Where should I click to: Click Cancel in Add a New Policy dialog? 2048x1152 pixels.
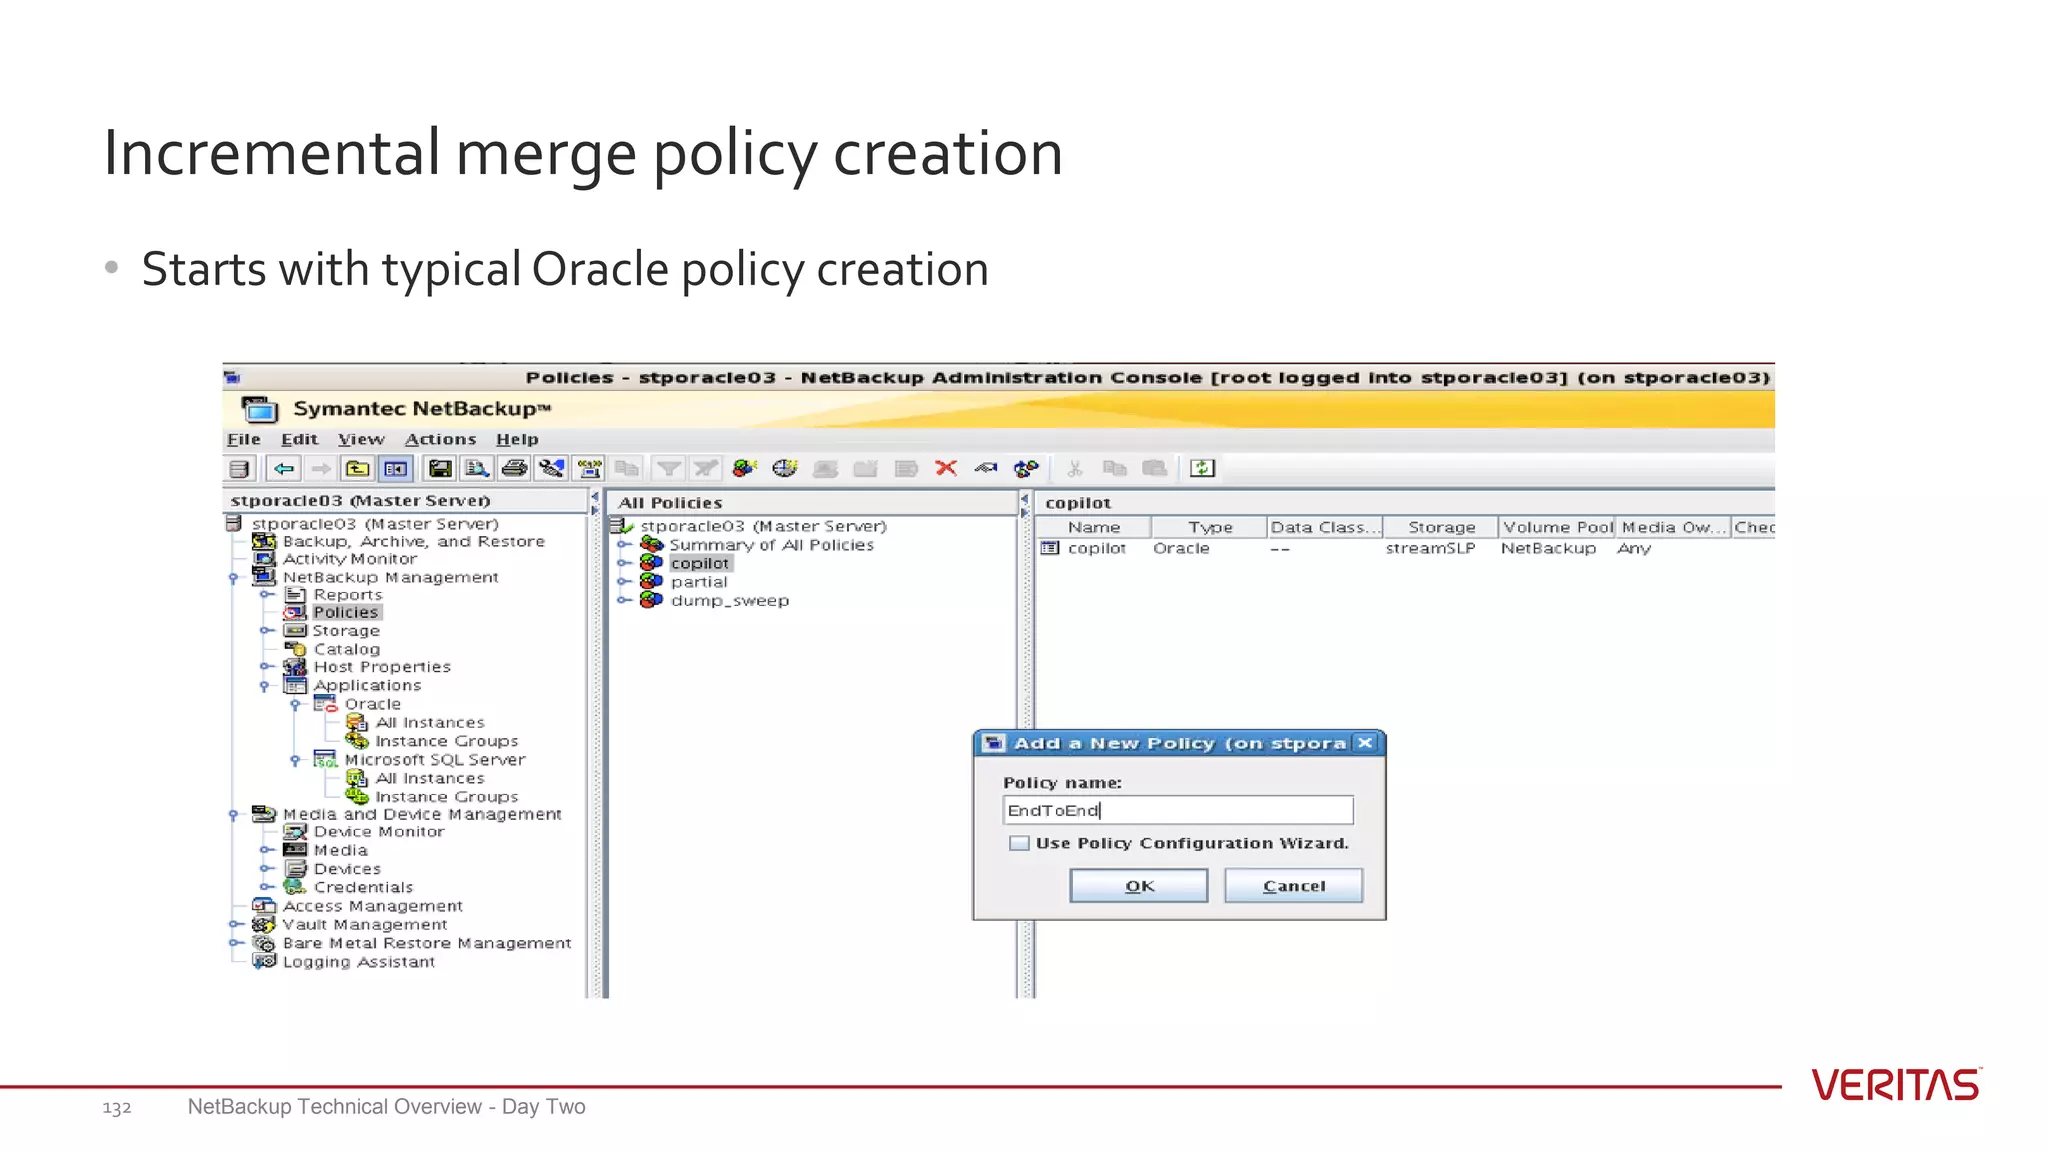(x=1294, y=886)
